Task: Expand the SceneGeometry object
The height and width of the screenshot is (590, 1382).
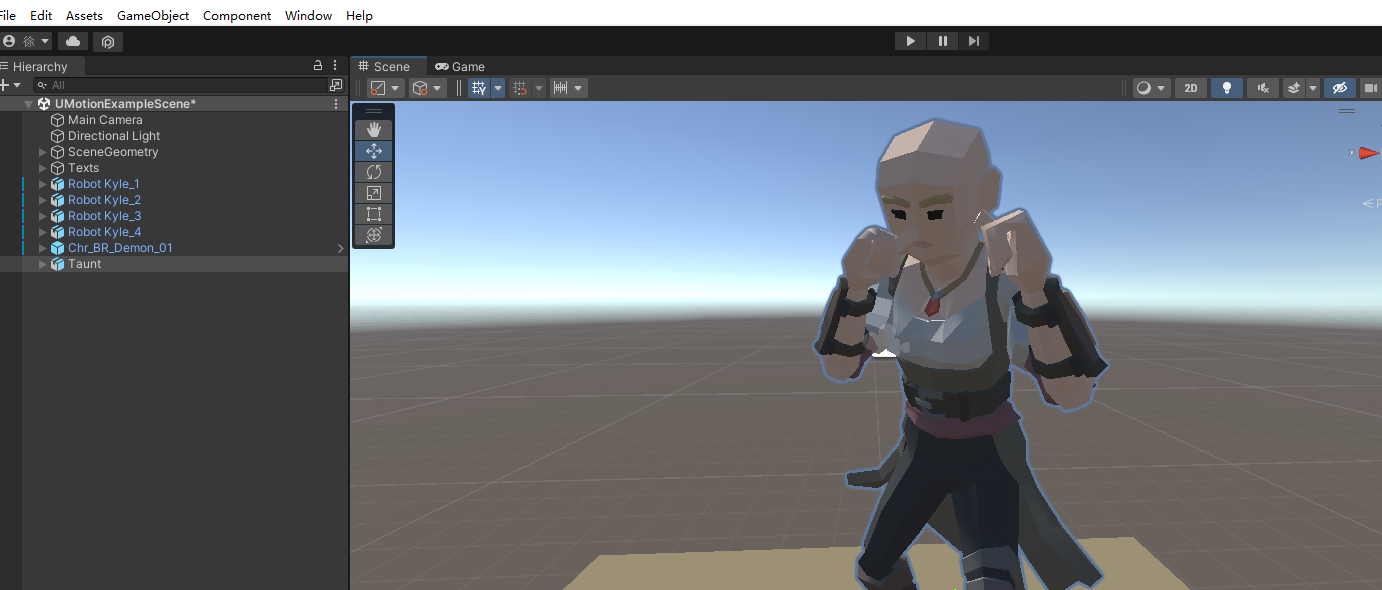Action: point(43,152)
